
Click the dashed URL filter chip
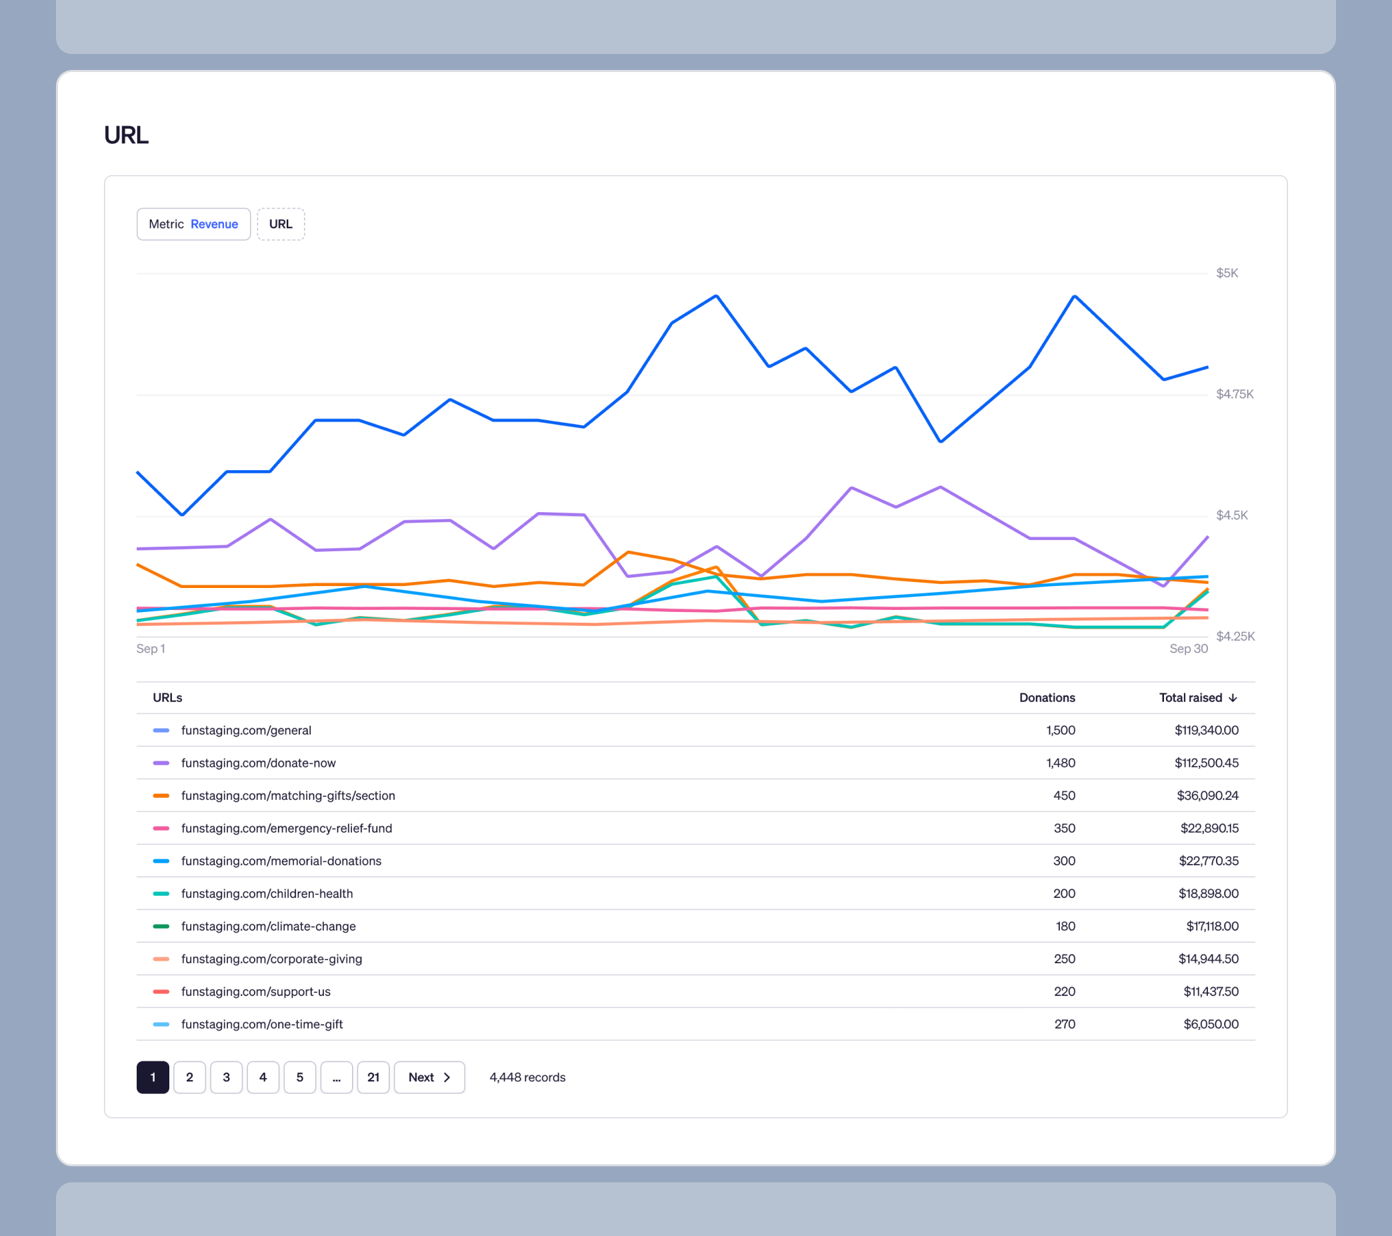[281, 224]
